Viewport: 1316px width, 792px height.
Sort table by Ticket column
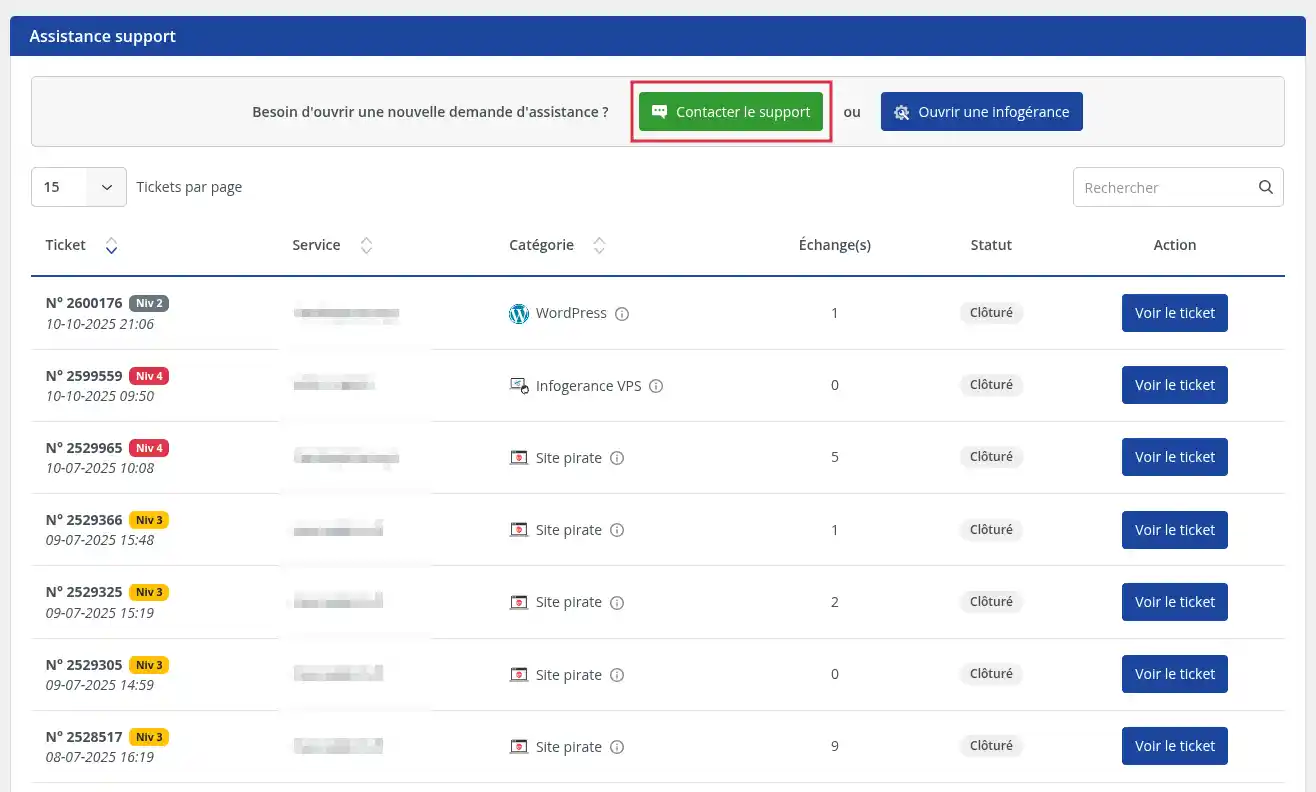(111, 246)
